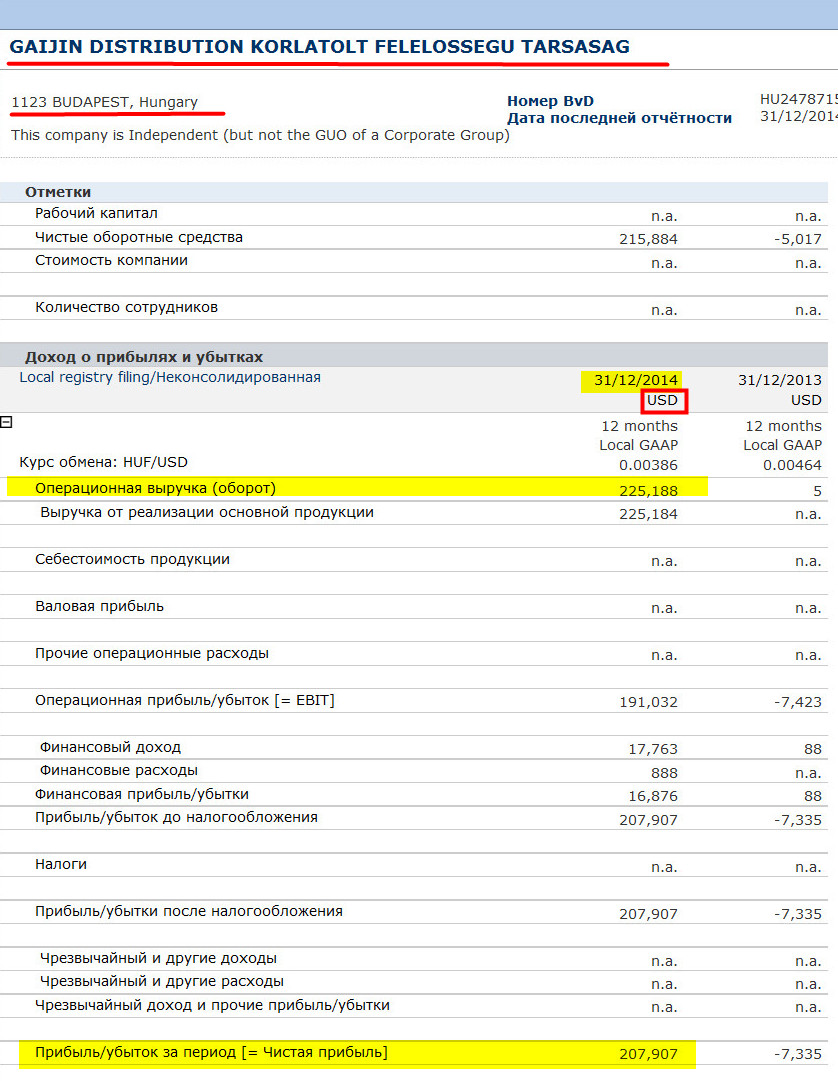
Task: Select the Рабочий капитал row label
Action: pyautogui.click(x=96, y=213)
